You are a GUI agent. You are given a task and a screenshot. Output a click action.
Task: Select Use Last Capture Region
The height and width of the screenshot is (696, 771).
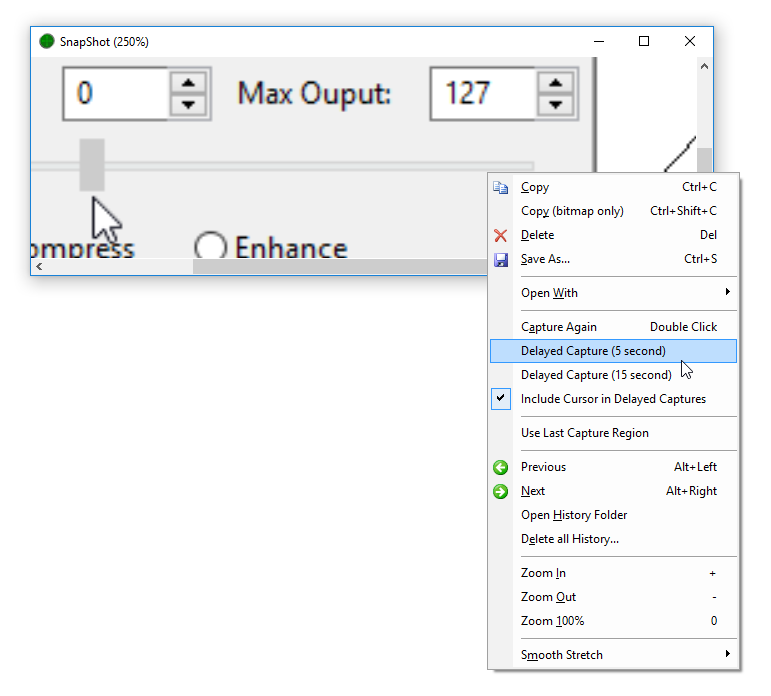(613, 433)
